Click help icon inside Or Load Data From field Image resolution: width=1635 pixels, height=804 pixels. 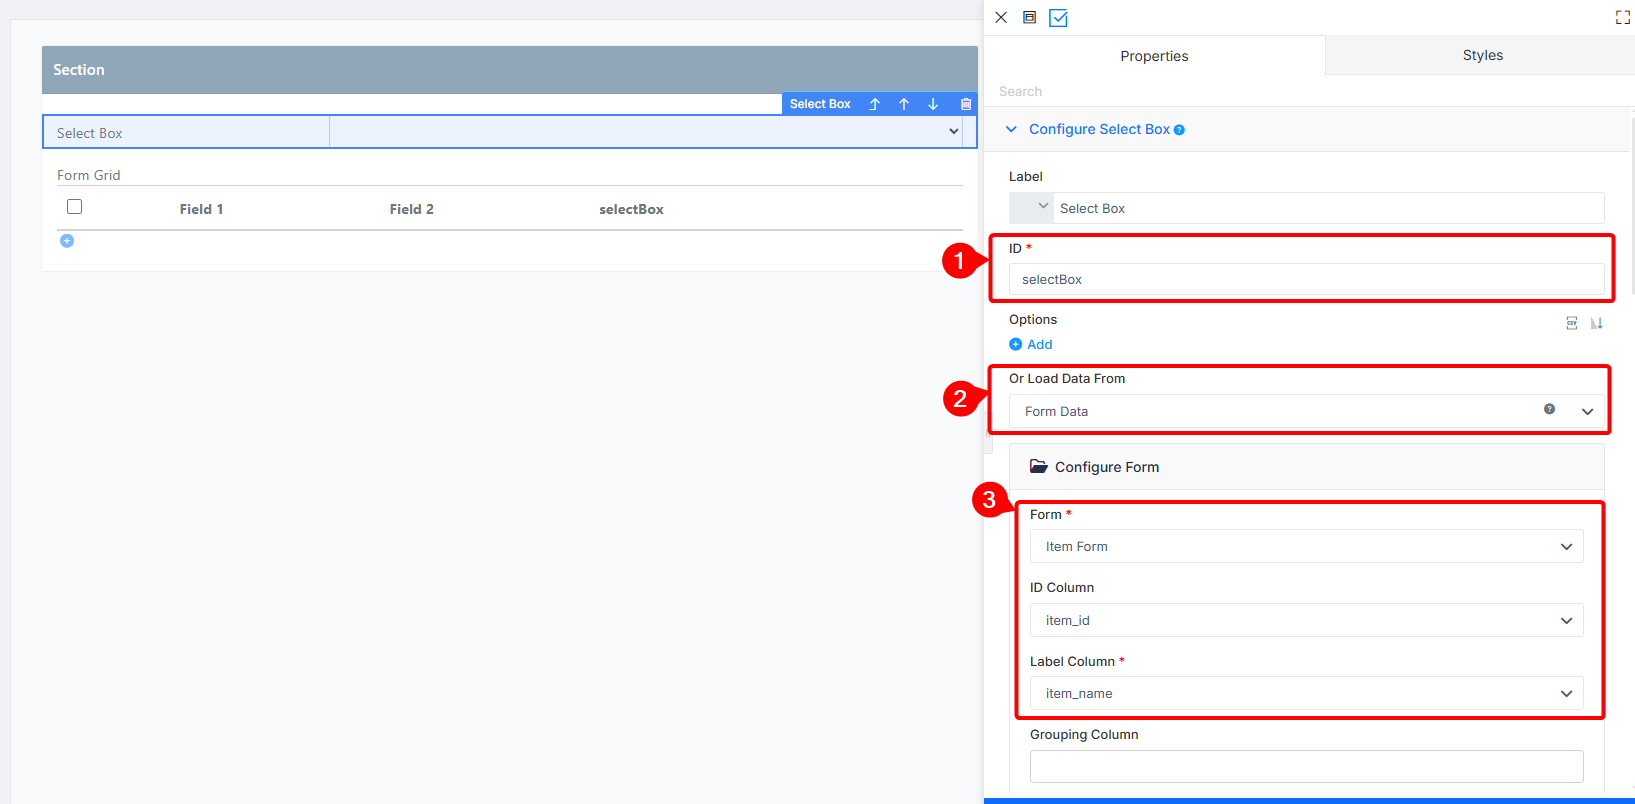1549,409
